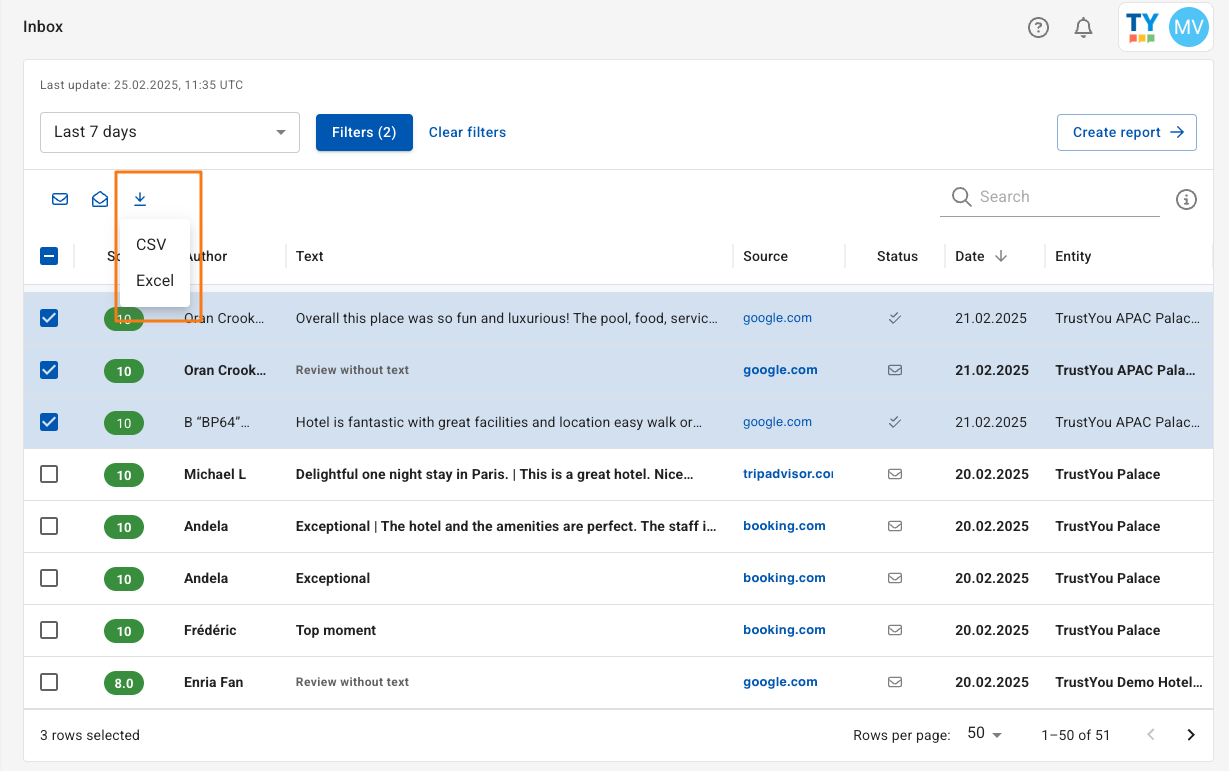
Task: Expand the Rows per page dropdown
Action: pyautogui.click(x=984, y=734)
